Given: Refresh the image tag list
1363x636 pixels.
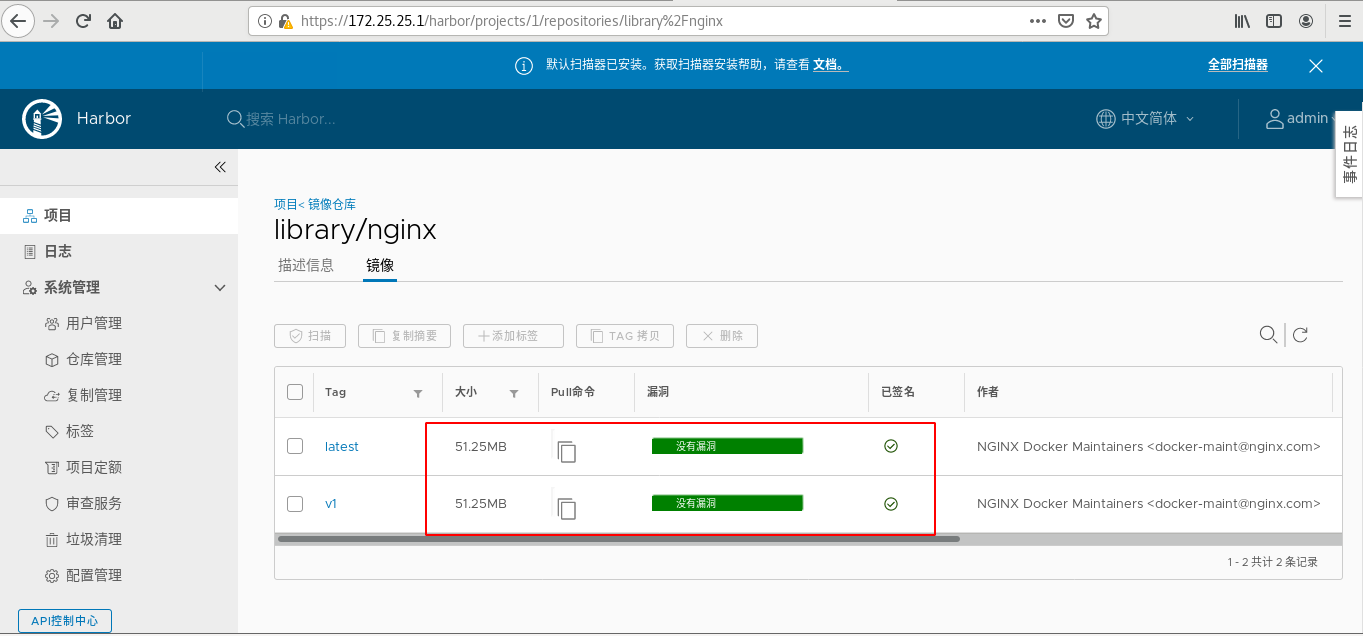Looking at the screenshot, I should (1300, 335).
